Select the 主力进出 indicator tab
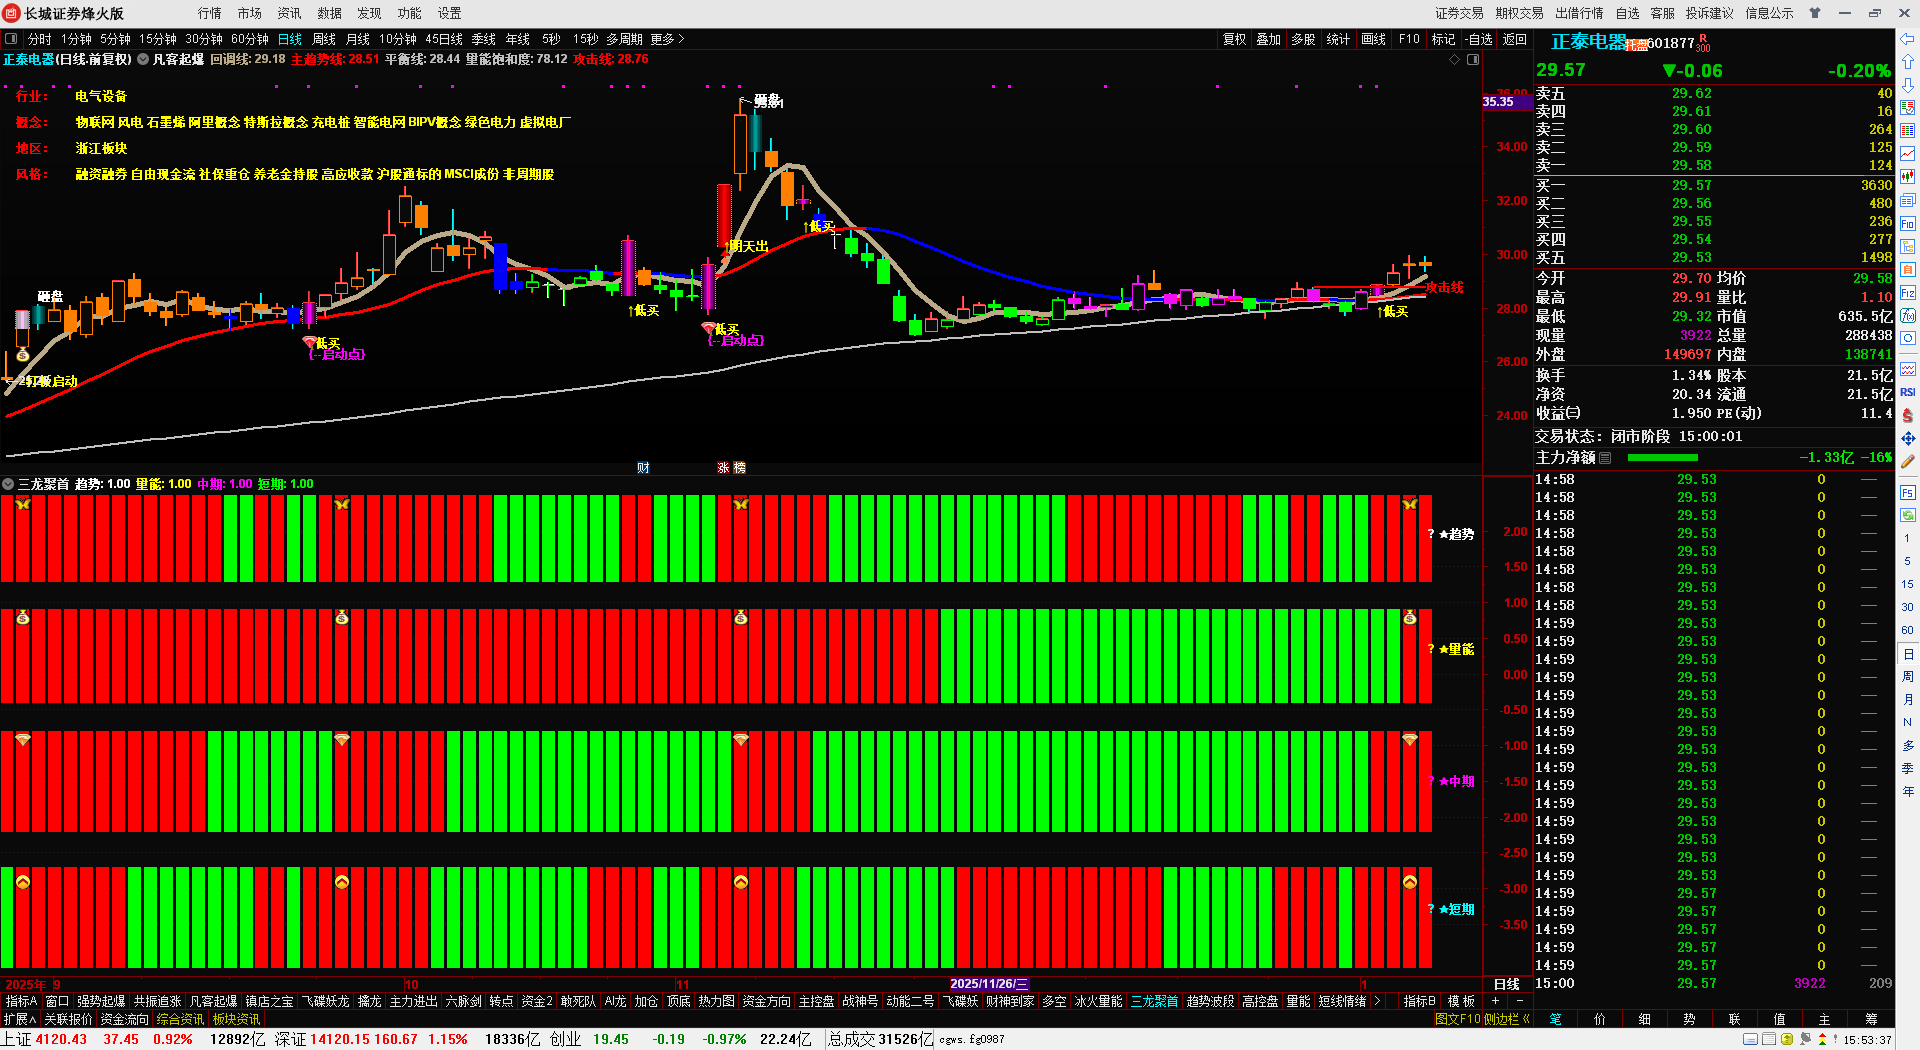The width and height of the screenshot is (1920, 1050). [414, 1001]
